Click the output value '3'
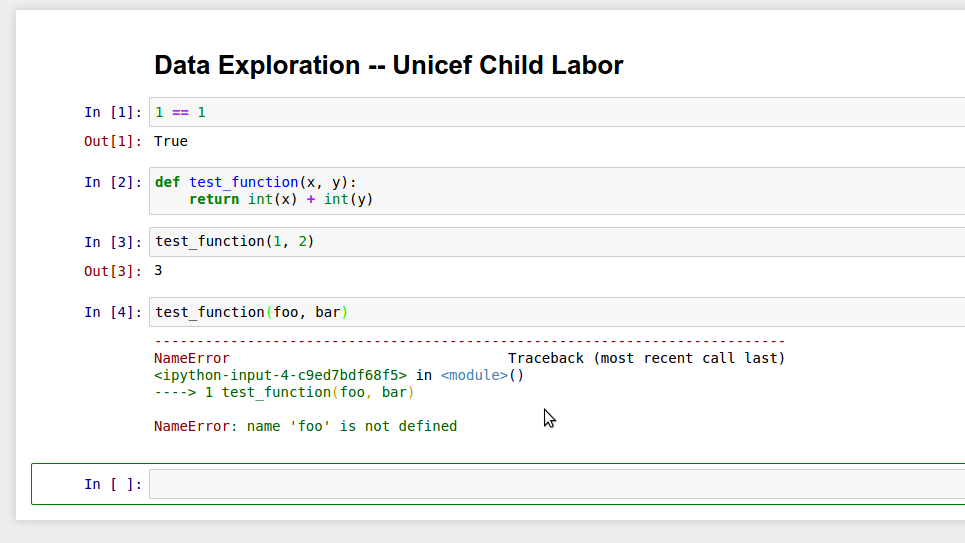Viewport: 965px width, 543px height. (158, 271)
